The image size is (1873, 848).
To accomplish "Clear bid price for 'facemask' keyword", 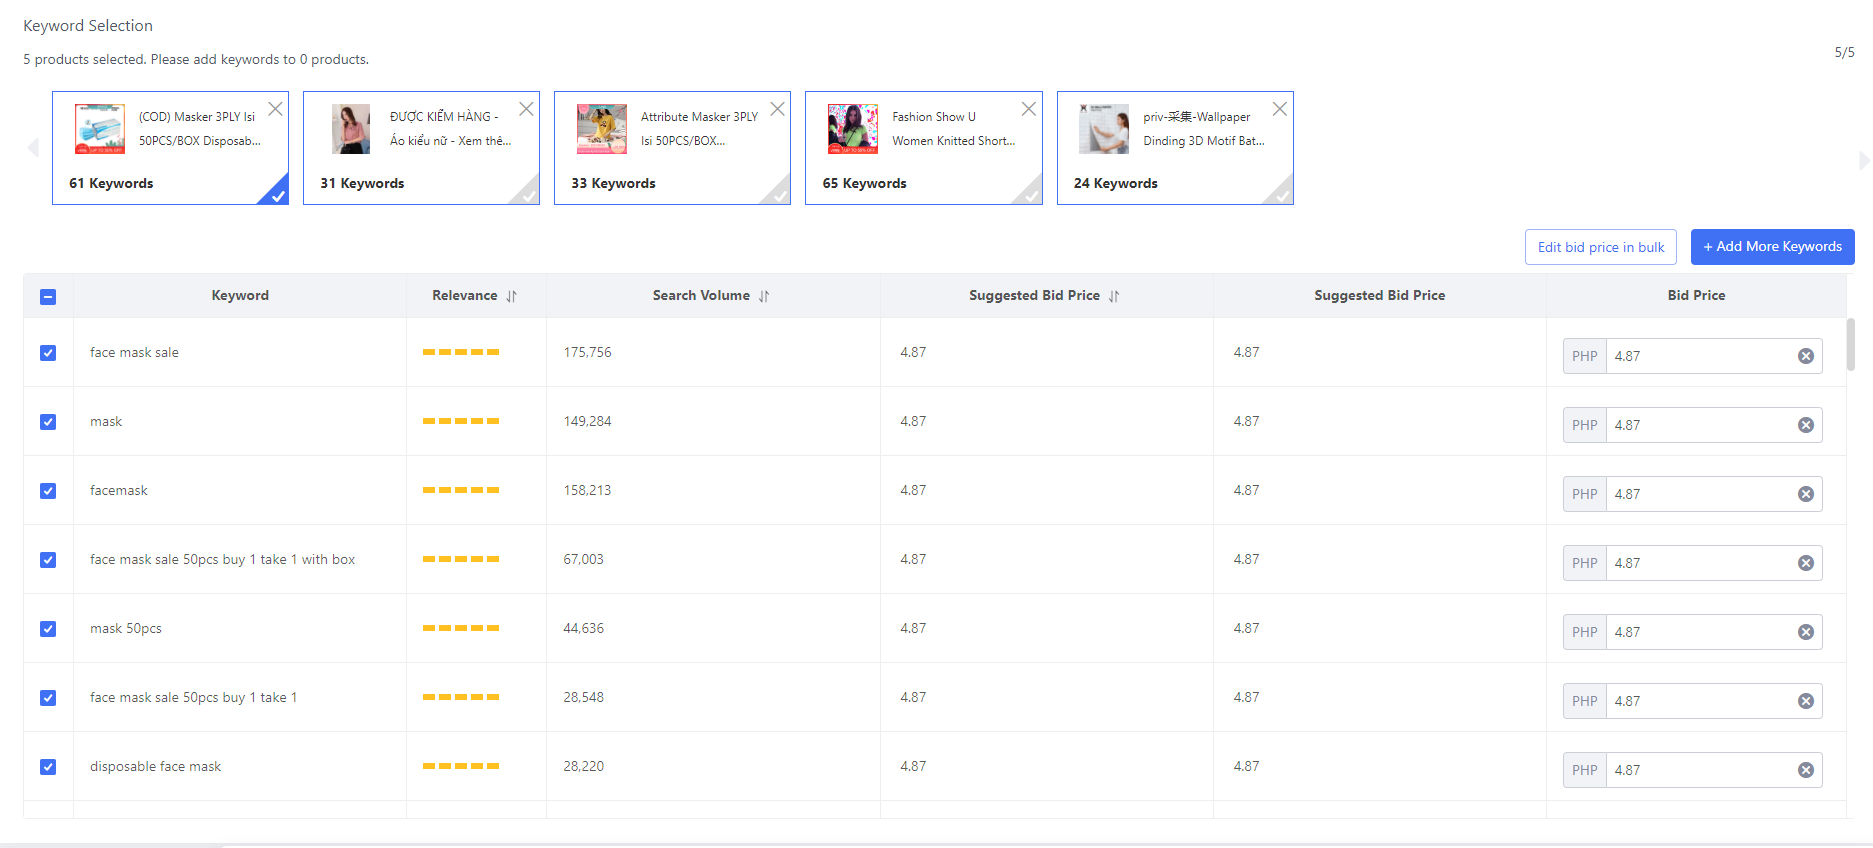I will point(1805,494).
